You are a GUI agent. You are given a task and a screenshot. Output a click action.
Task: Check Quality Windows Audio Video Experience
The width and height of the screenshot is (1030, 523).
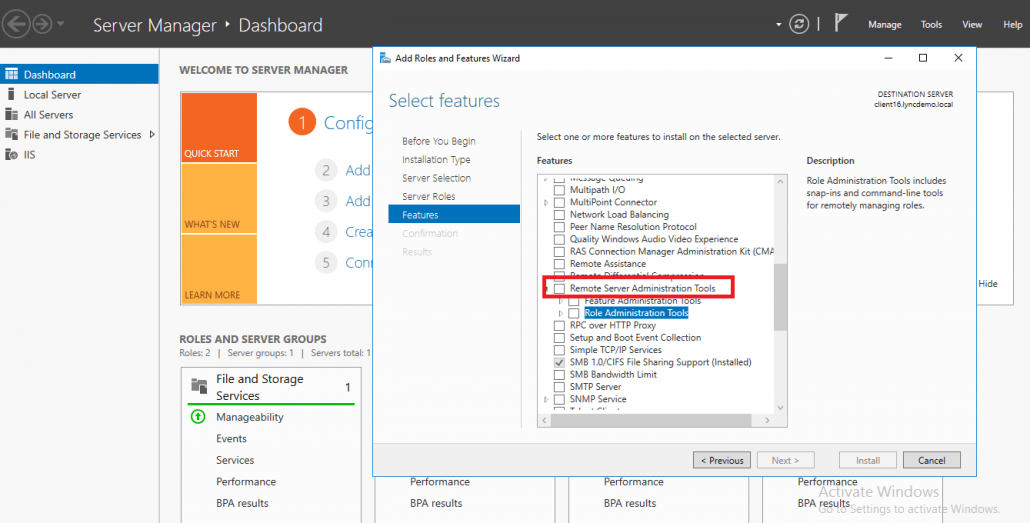(559, 239)
